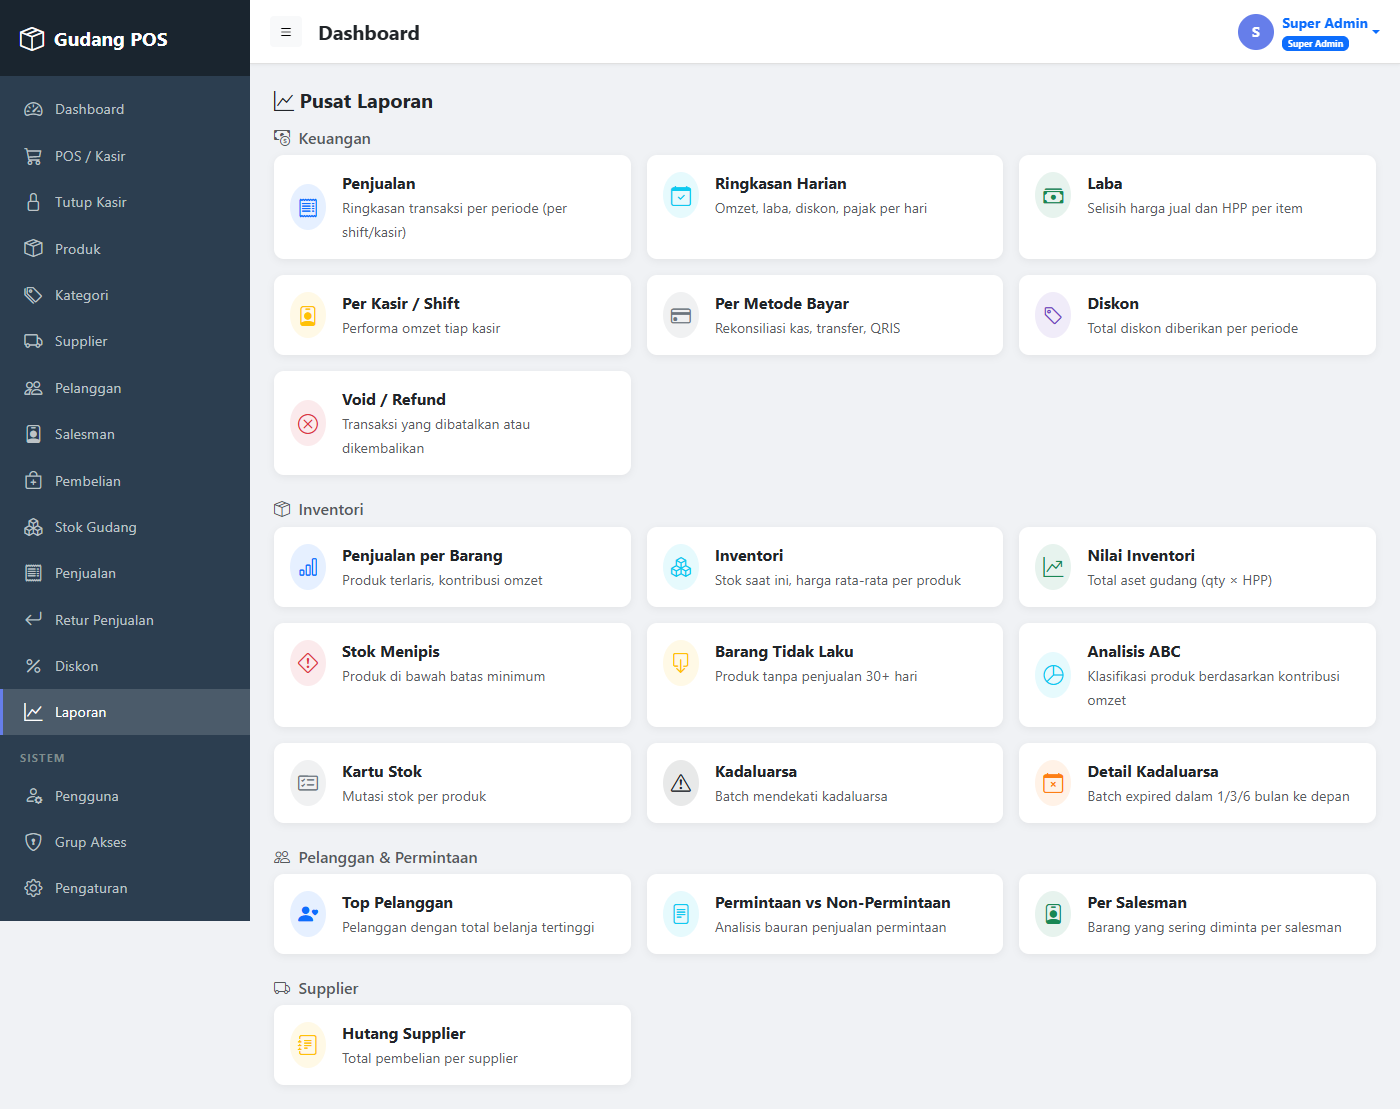Open the Laba report card
The height and width of the screenshot is (1109, 1400).
(1197, 207)
